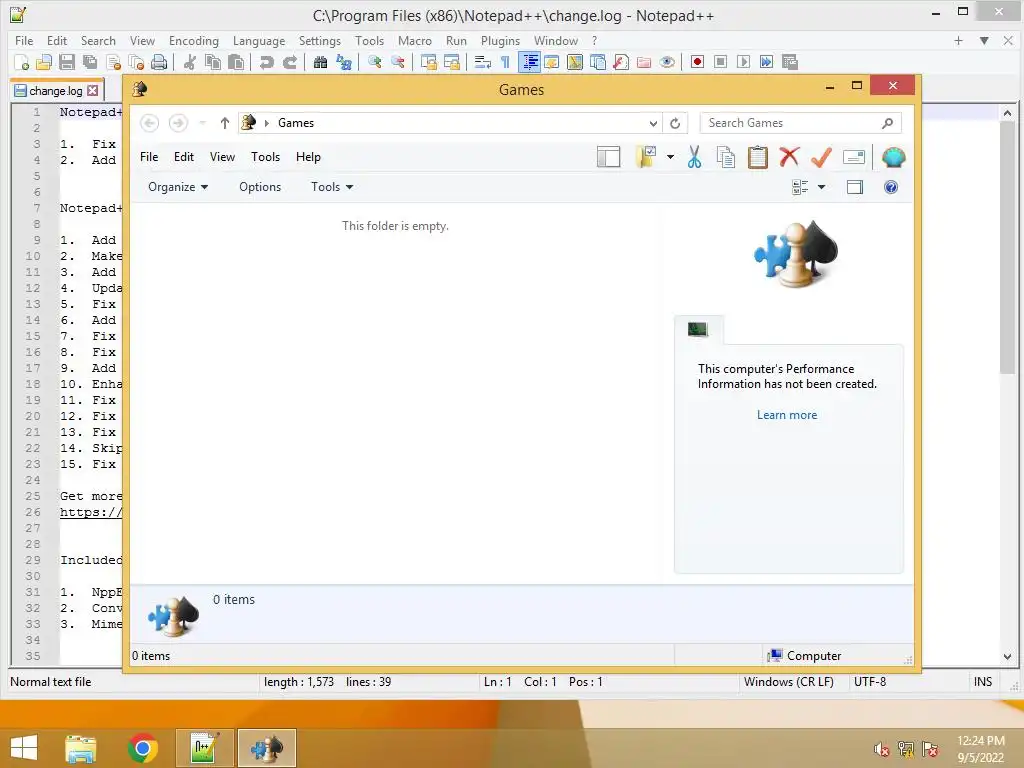Screen dimensions: 1024x768
Task: Open the Macro menu in Notepad++
Action: (x=415, y=40)
